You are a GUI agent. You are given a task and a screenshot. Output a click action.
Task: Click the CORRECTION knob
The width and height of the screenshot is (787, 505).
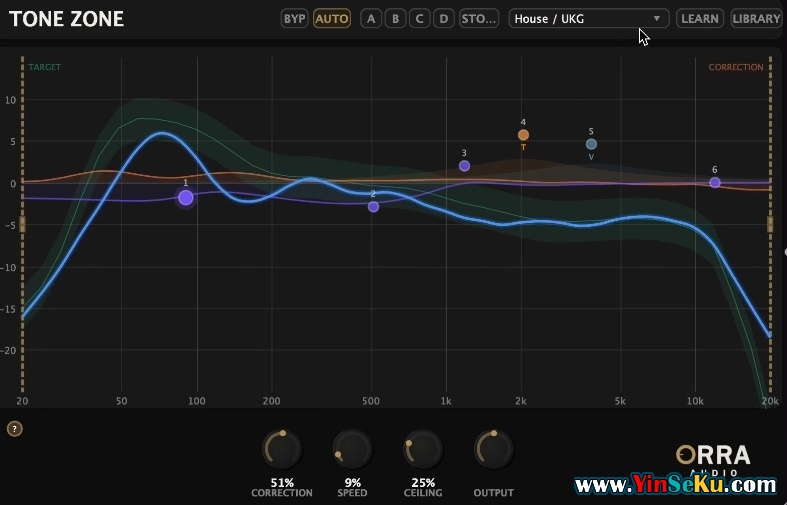coord(281,450)
